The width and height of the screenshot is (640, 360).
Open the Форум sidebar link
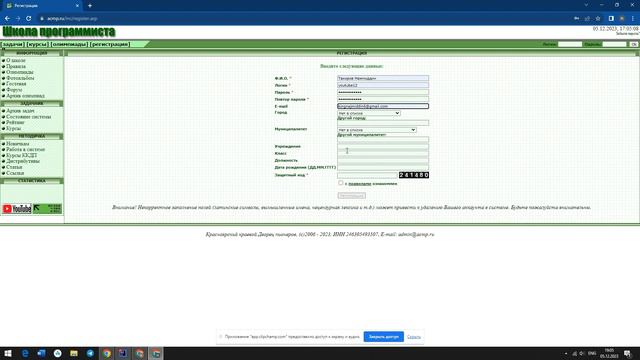14,90
